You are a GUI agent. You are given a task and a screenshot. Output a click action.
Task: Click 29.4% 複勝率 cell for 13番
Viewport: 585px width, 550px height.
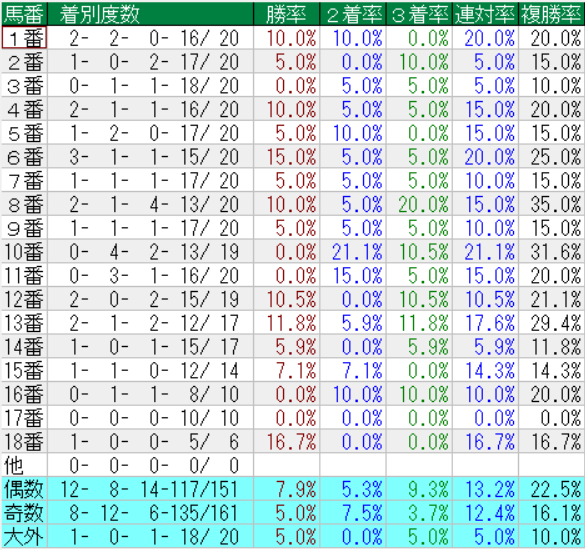tap(551, 323)
